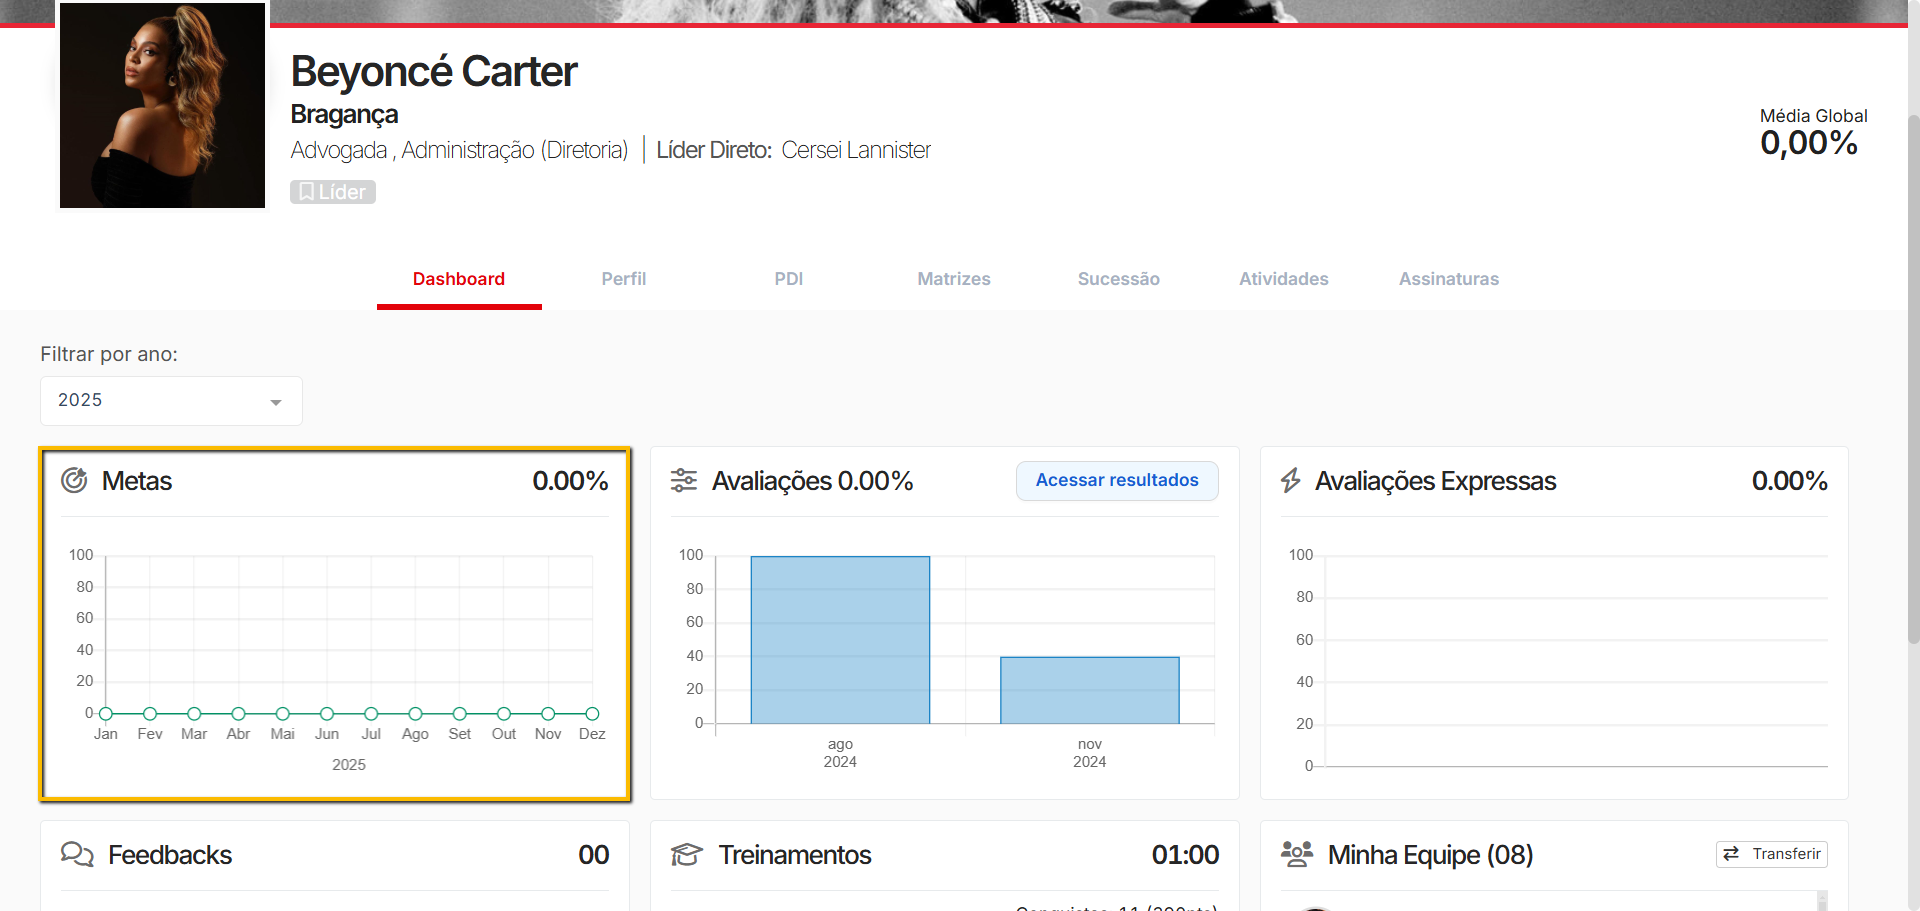The height and width of the screenshot is (911, 1920).
Task: Click the year dropdown arrow
Action: pos(276,402)
